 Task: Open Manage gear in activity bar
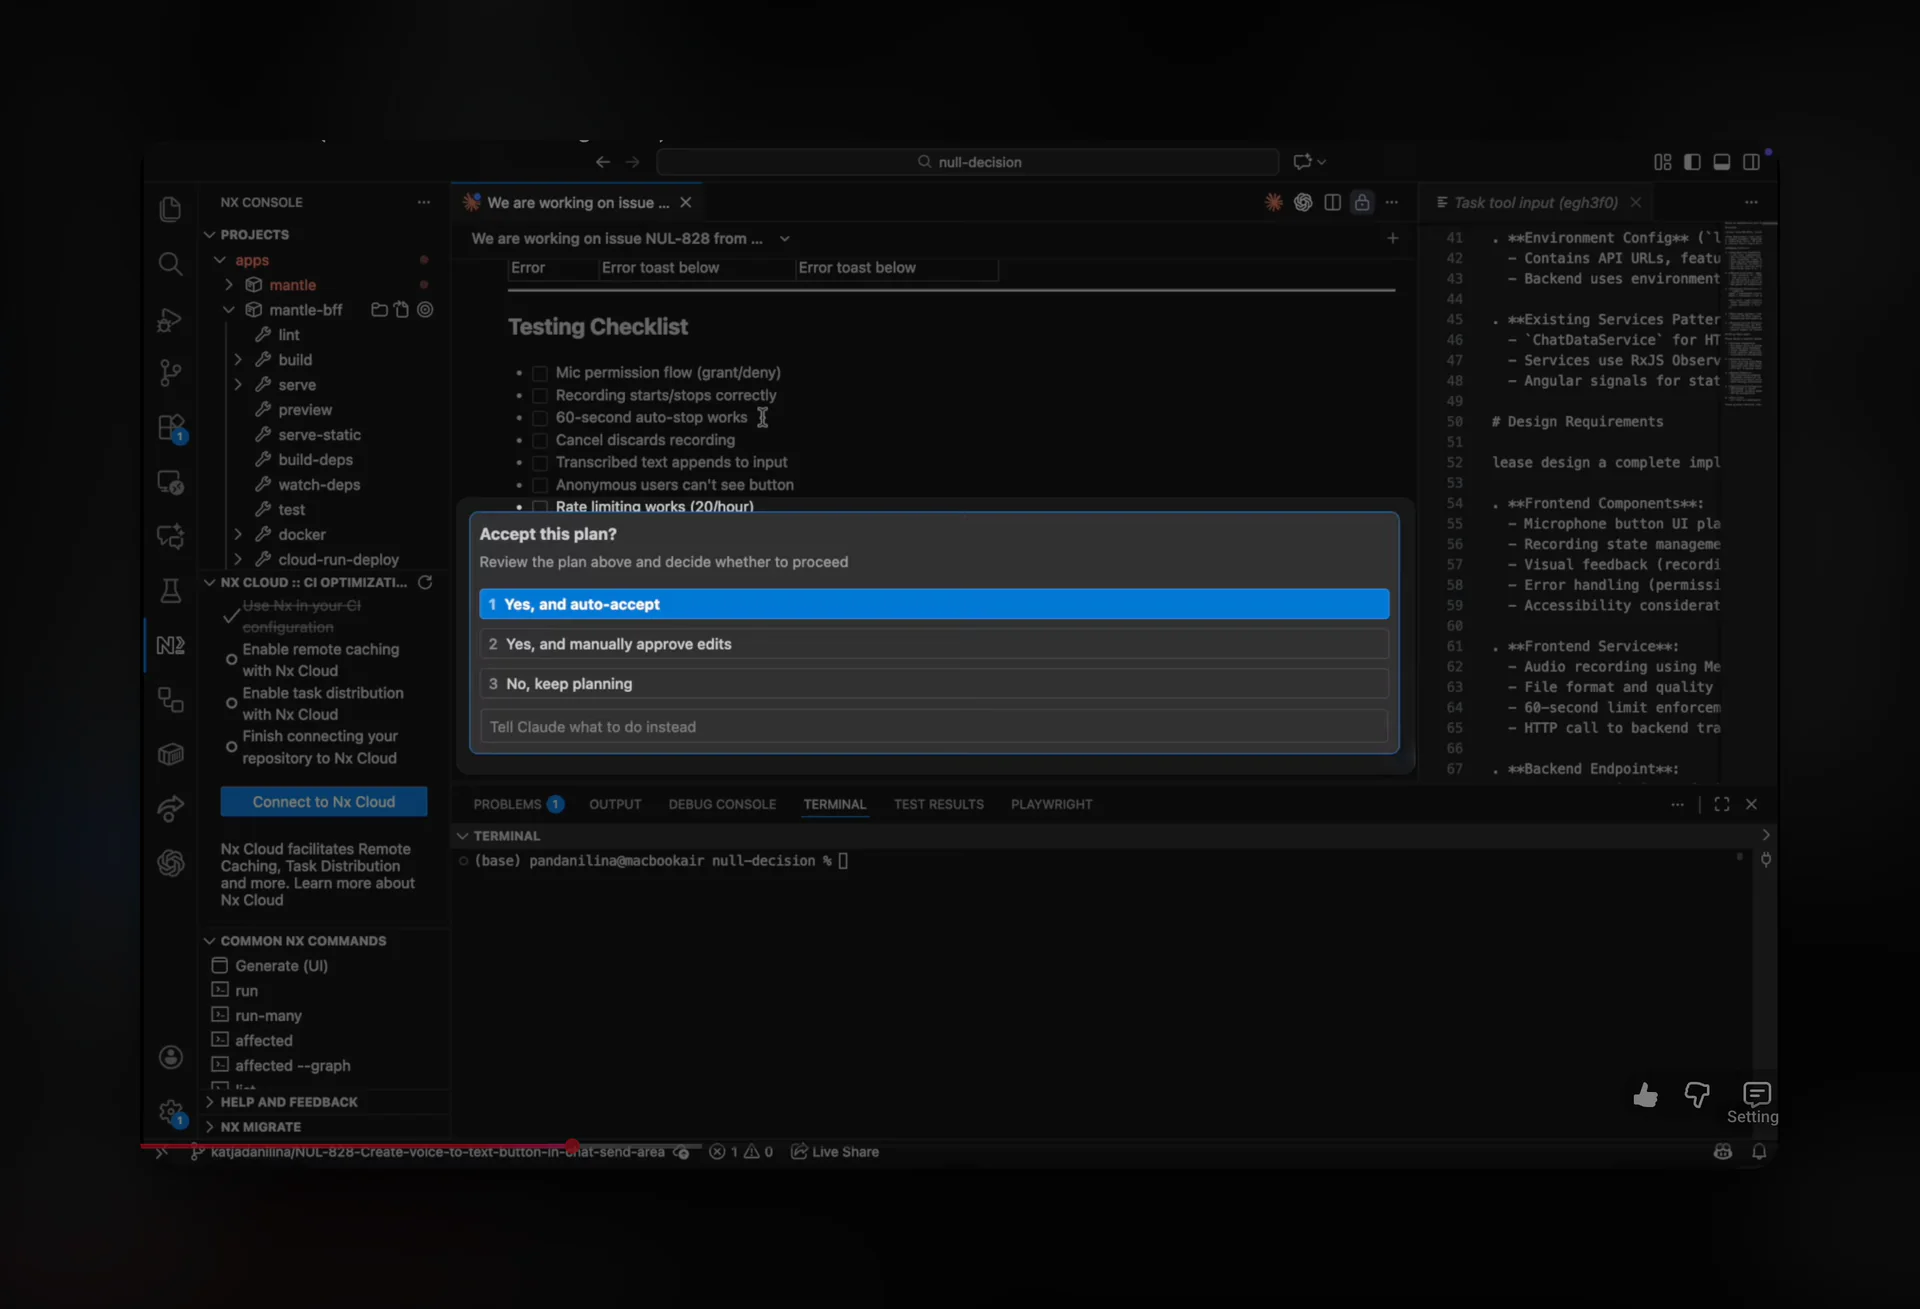coord(171,1112)
